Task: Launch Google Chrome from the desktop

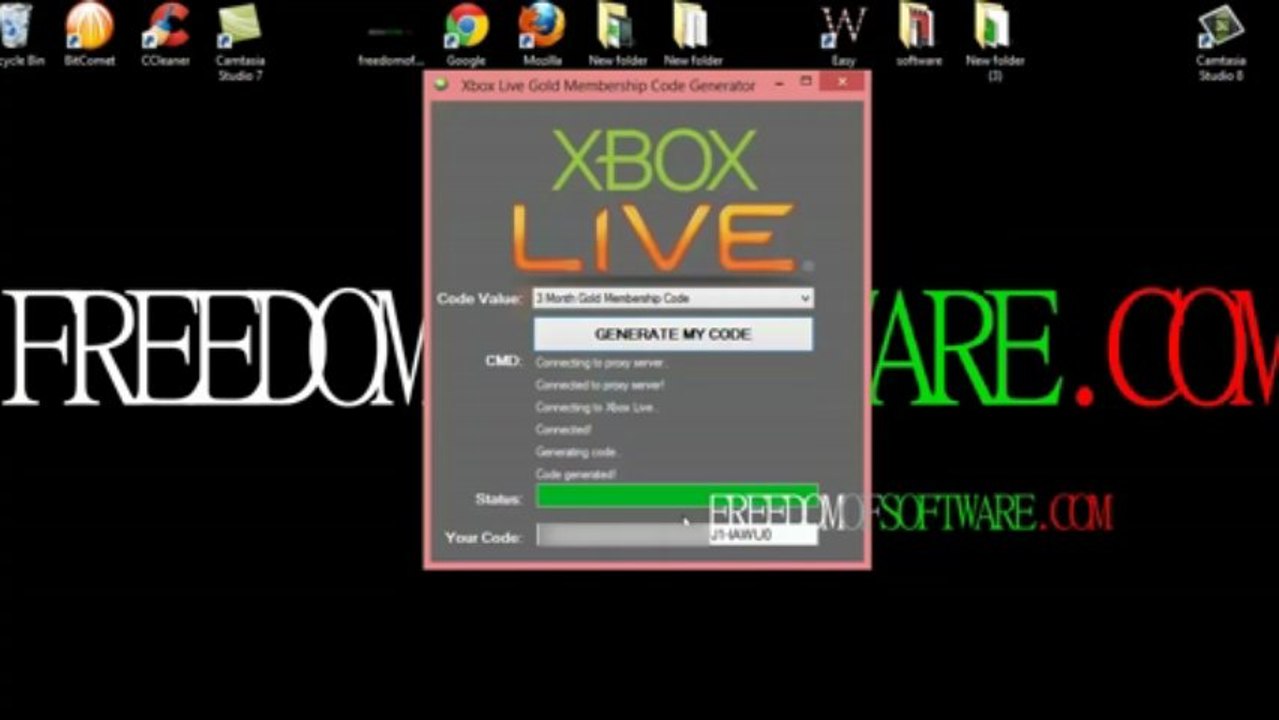Action: click(466, 33)
